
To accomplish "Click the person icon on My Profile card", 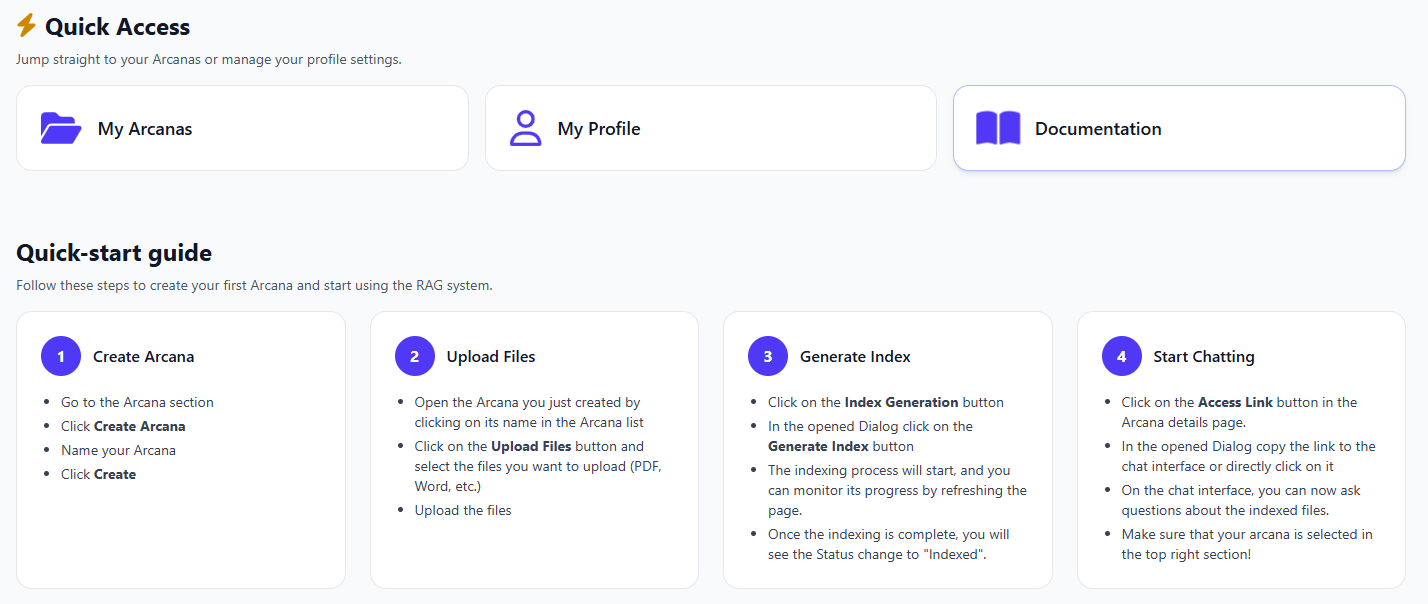I will tap(525, 128).
